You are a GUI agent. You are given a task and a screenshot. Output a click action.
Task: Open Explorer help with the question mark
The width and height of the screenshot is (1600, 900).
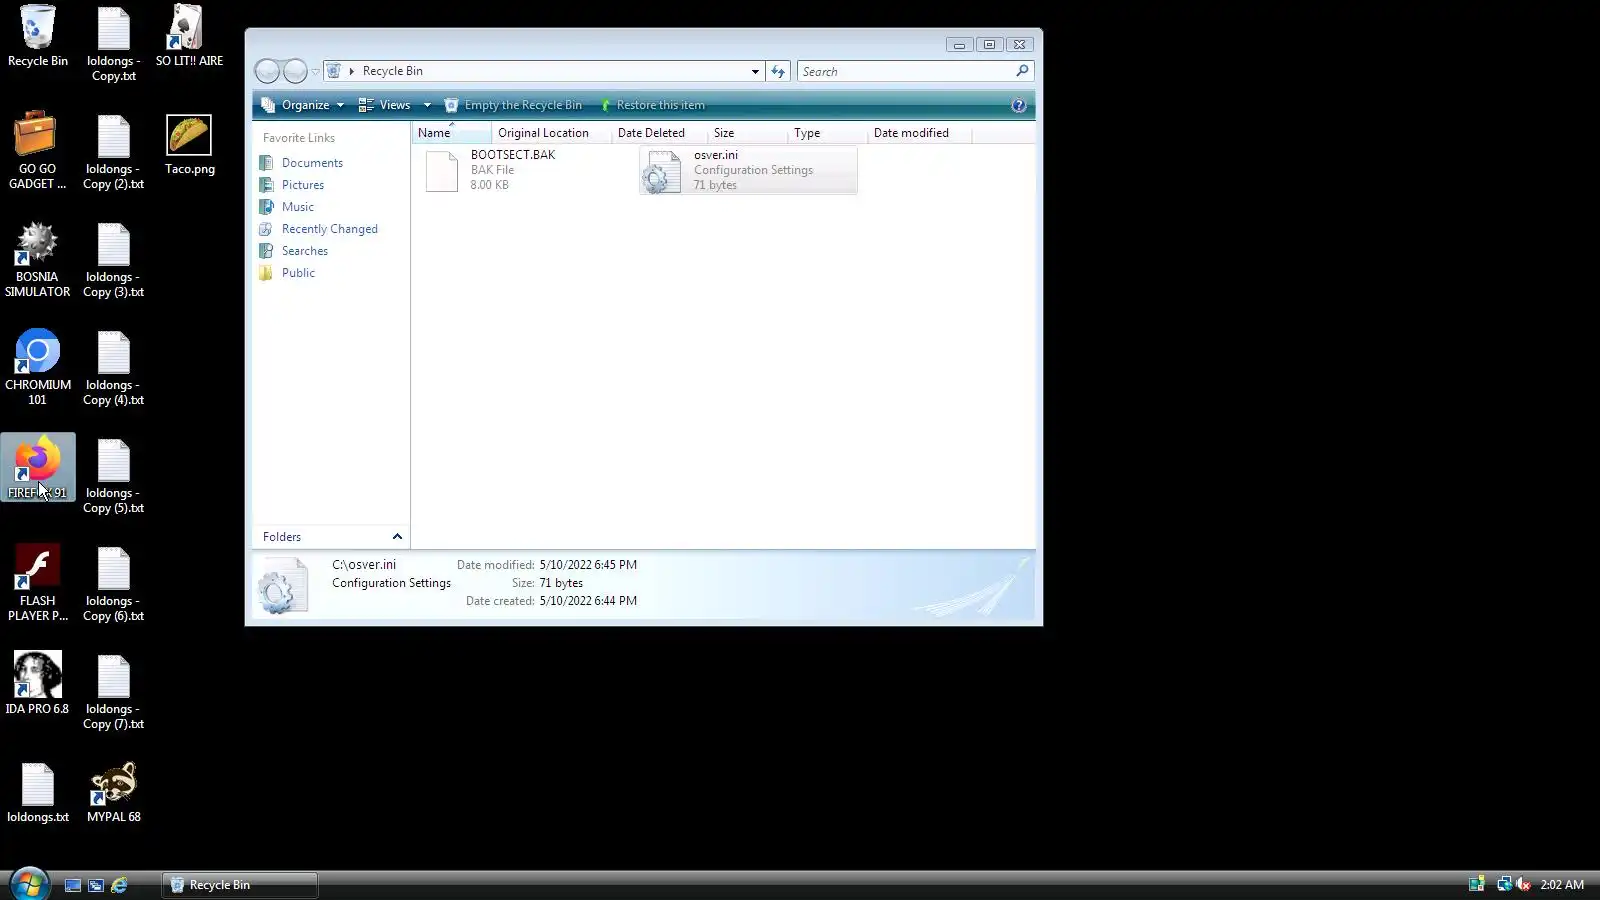[1019, 105]
